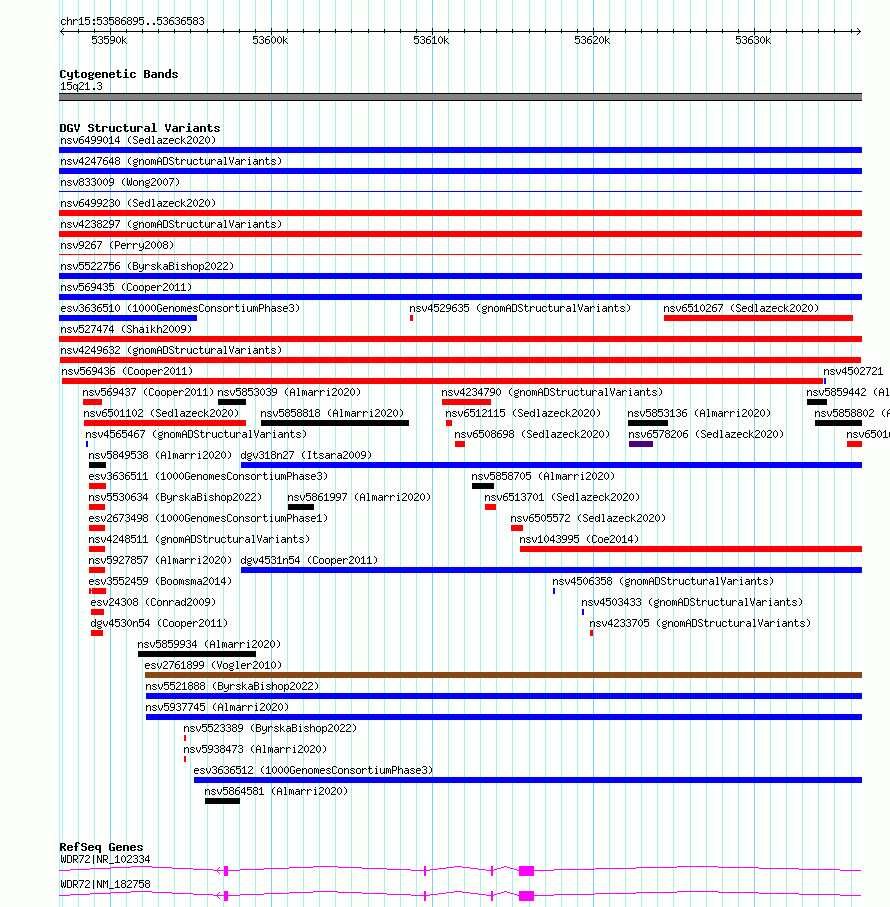Click nsv4248511 gnomADStructuralVariants label
Image resolution: width=890 pixels, height=907 pixels.
[x=199, y=539]
